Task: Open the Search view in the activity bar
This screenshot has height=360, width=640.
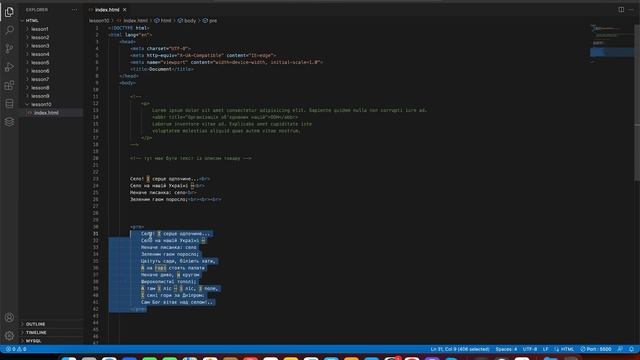Action: [9, 30]
